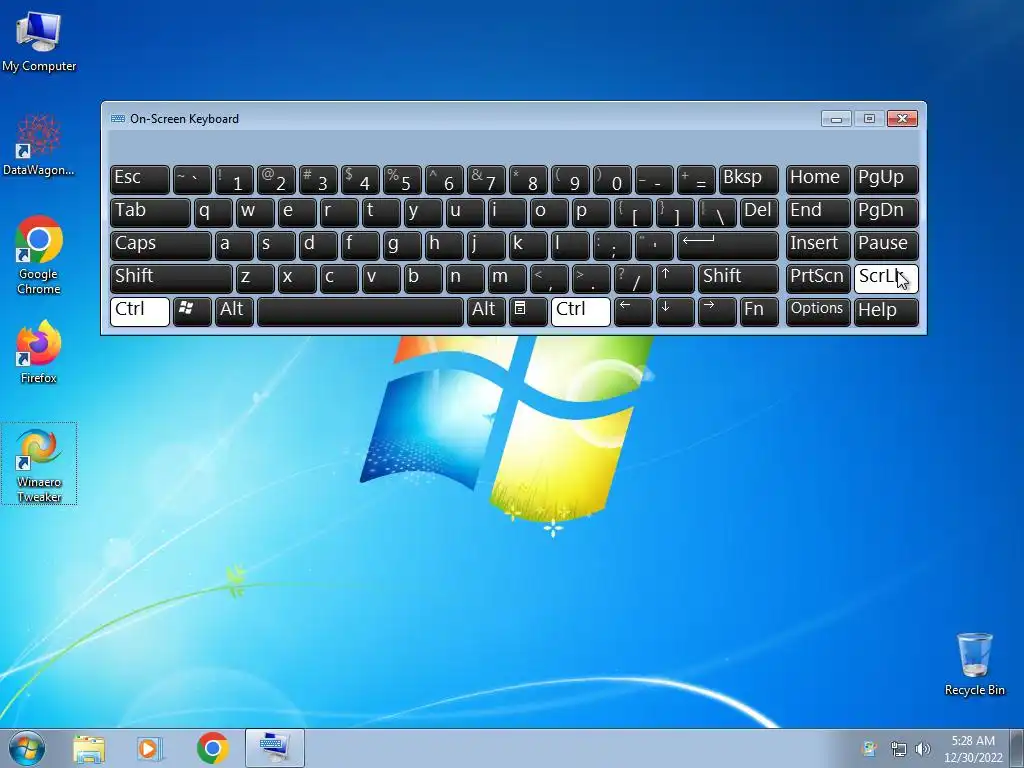Click the plus equals key
The height and width of the screenshot is (768, 1024).
(696, 179)
